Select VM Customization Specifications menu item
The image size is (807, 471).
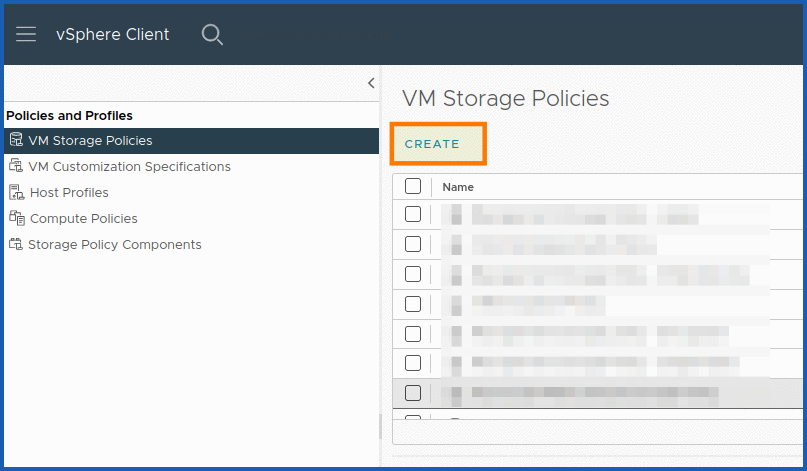click(129, 166)
